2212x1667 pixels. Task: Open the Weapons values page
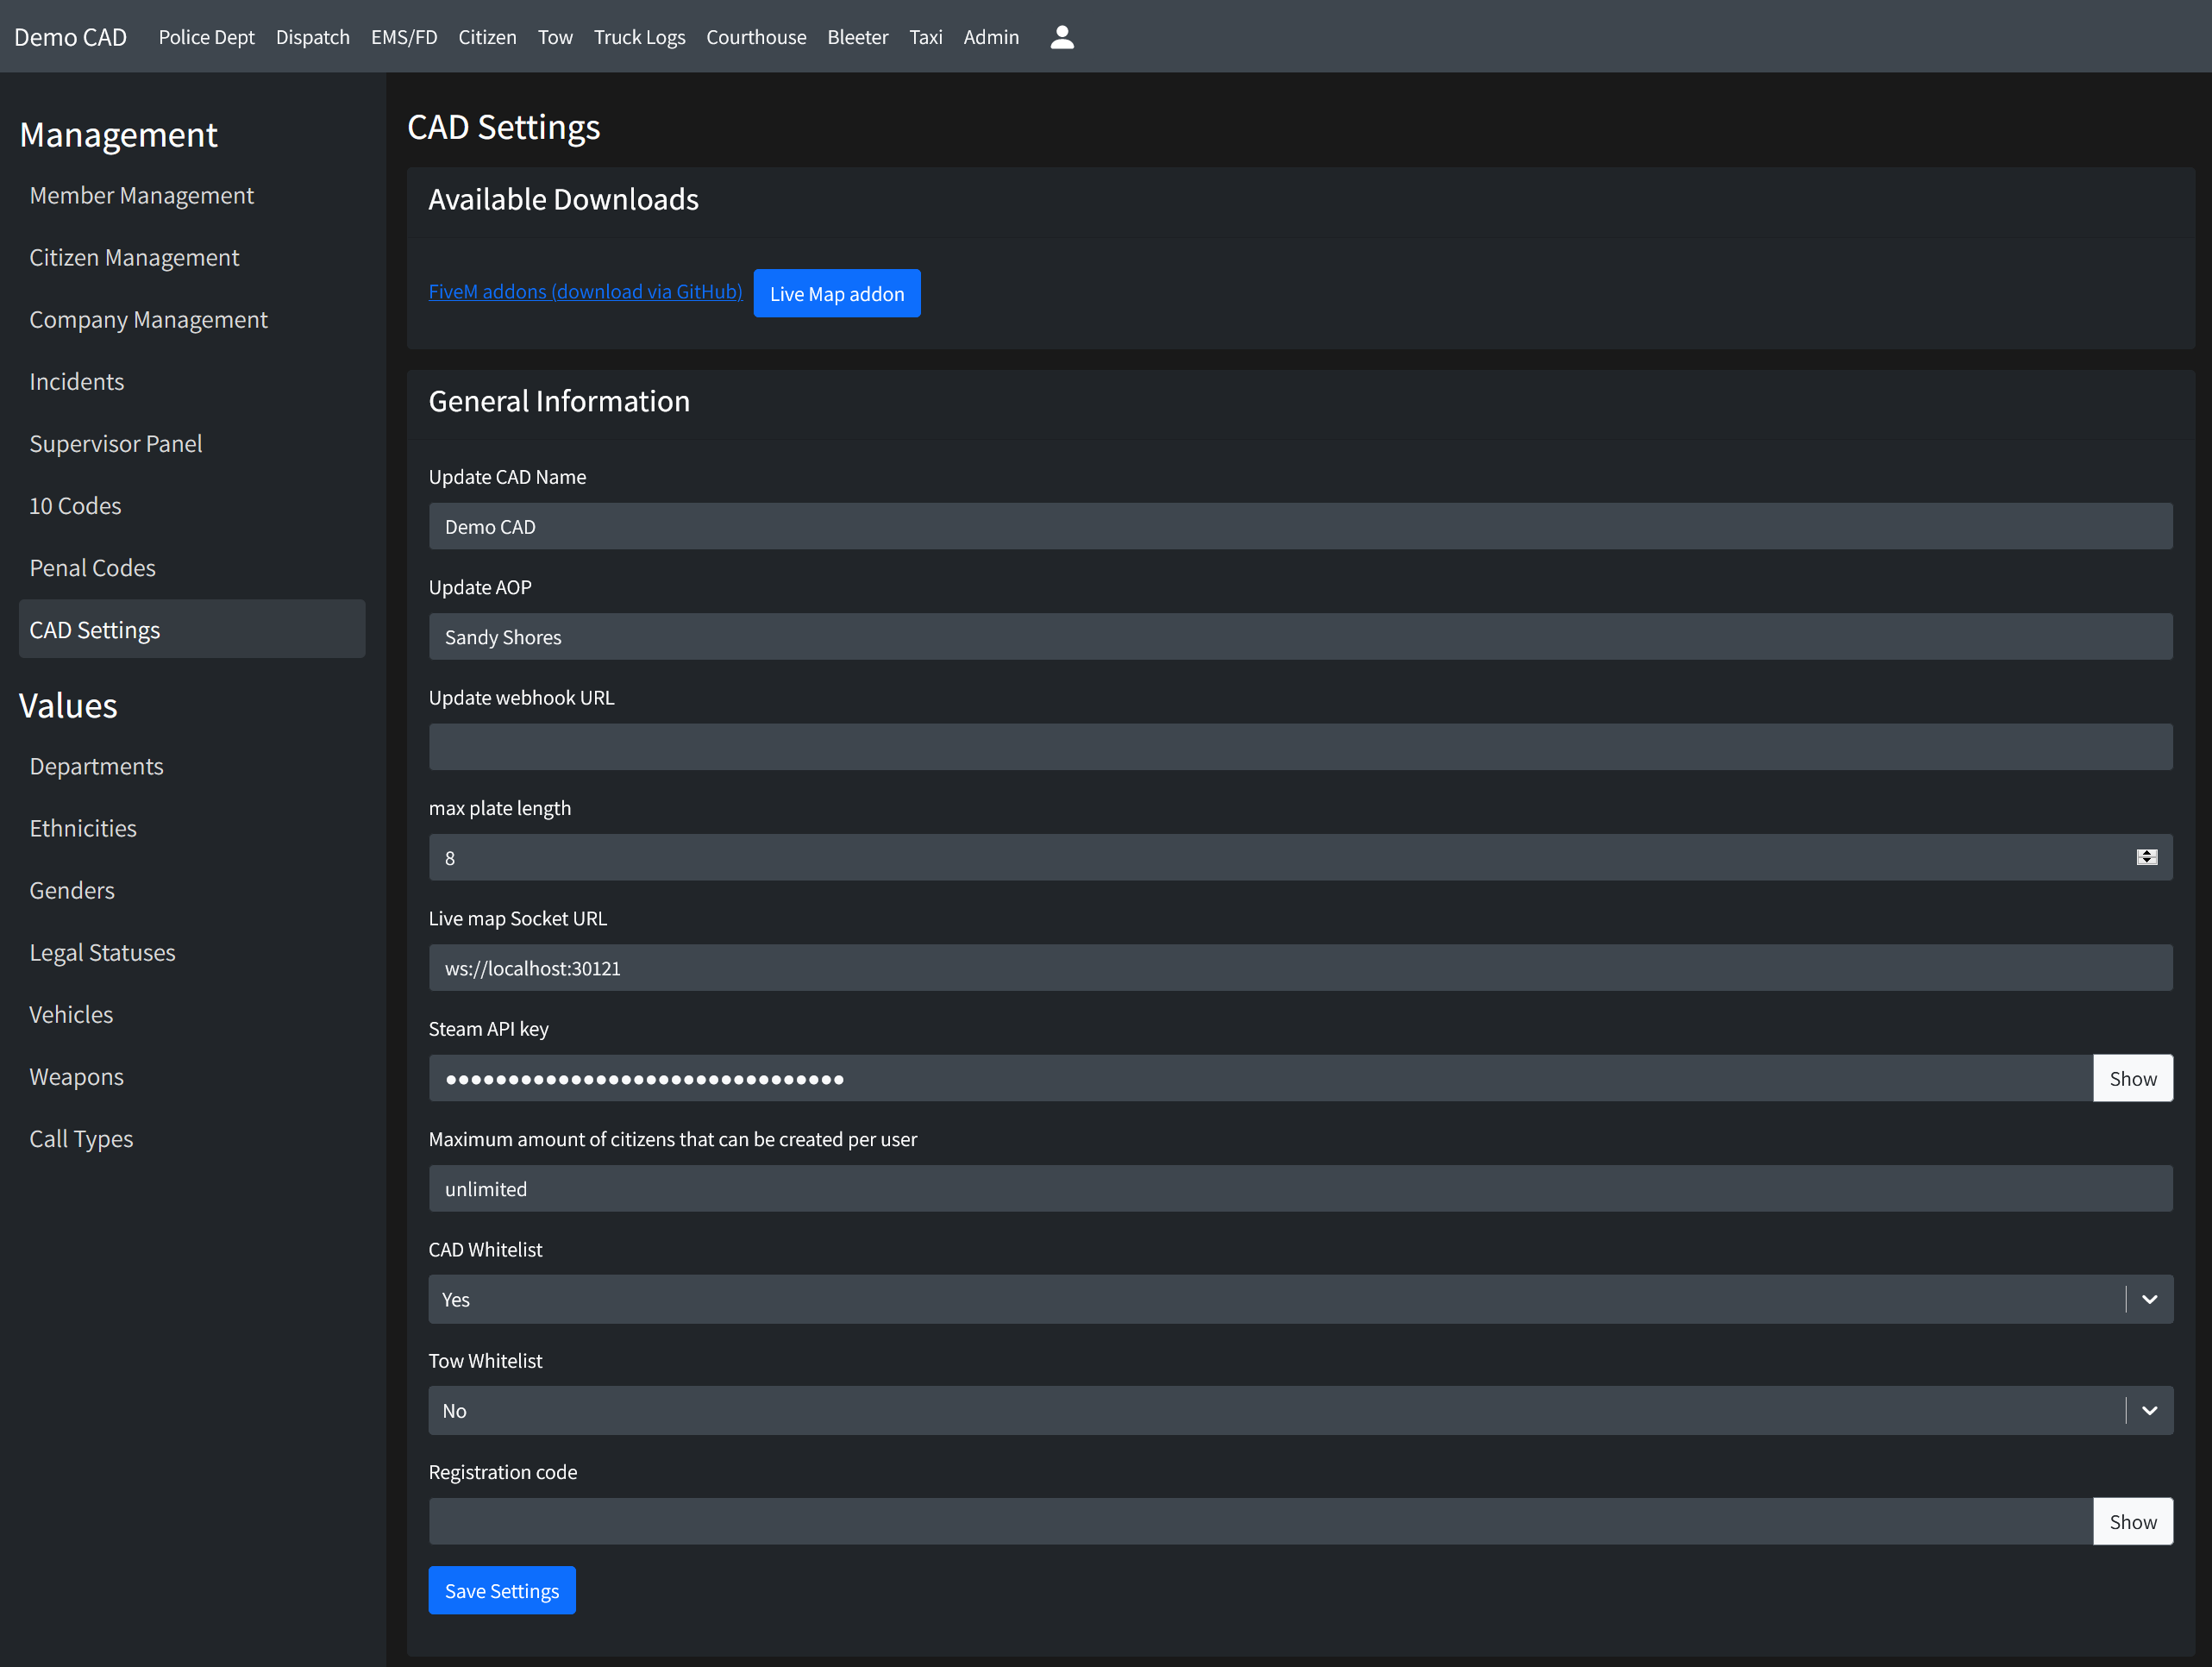tap(76, 1077)
